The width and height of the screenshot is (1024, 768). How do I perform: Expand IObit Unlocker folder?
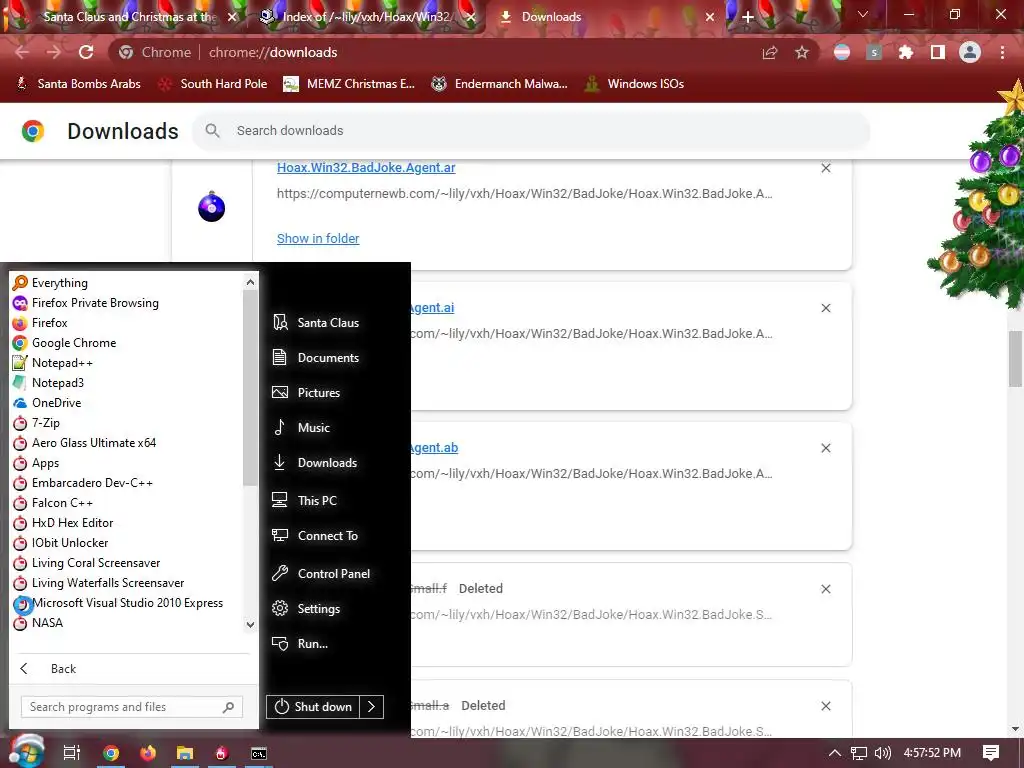pos(127,543)
